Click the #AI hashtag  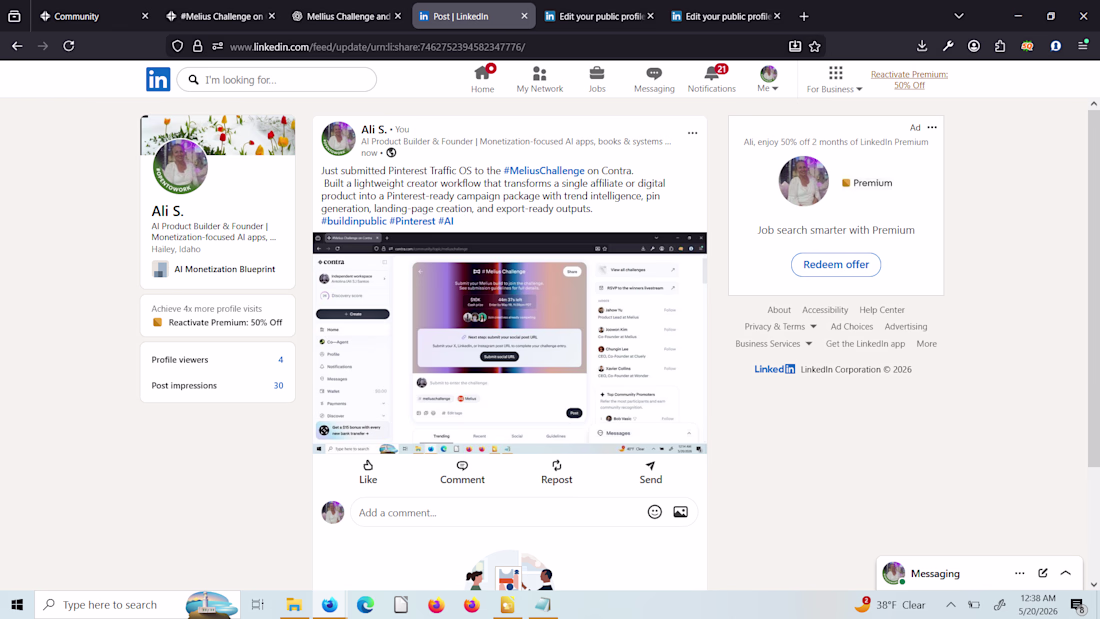tap(446, 221)
